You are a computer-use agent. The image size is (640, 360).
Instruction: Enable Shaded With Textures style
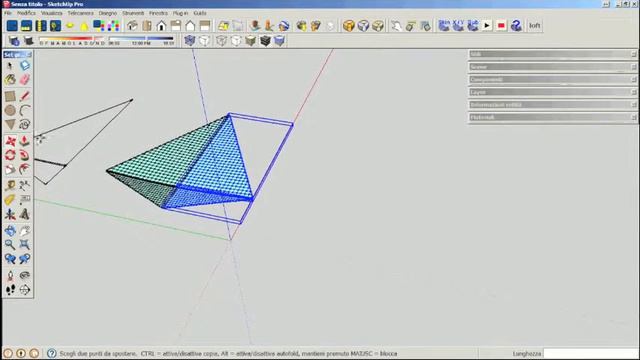pos(265,40)
